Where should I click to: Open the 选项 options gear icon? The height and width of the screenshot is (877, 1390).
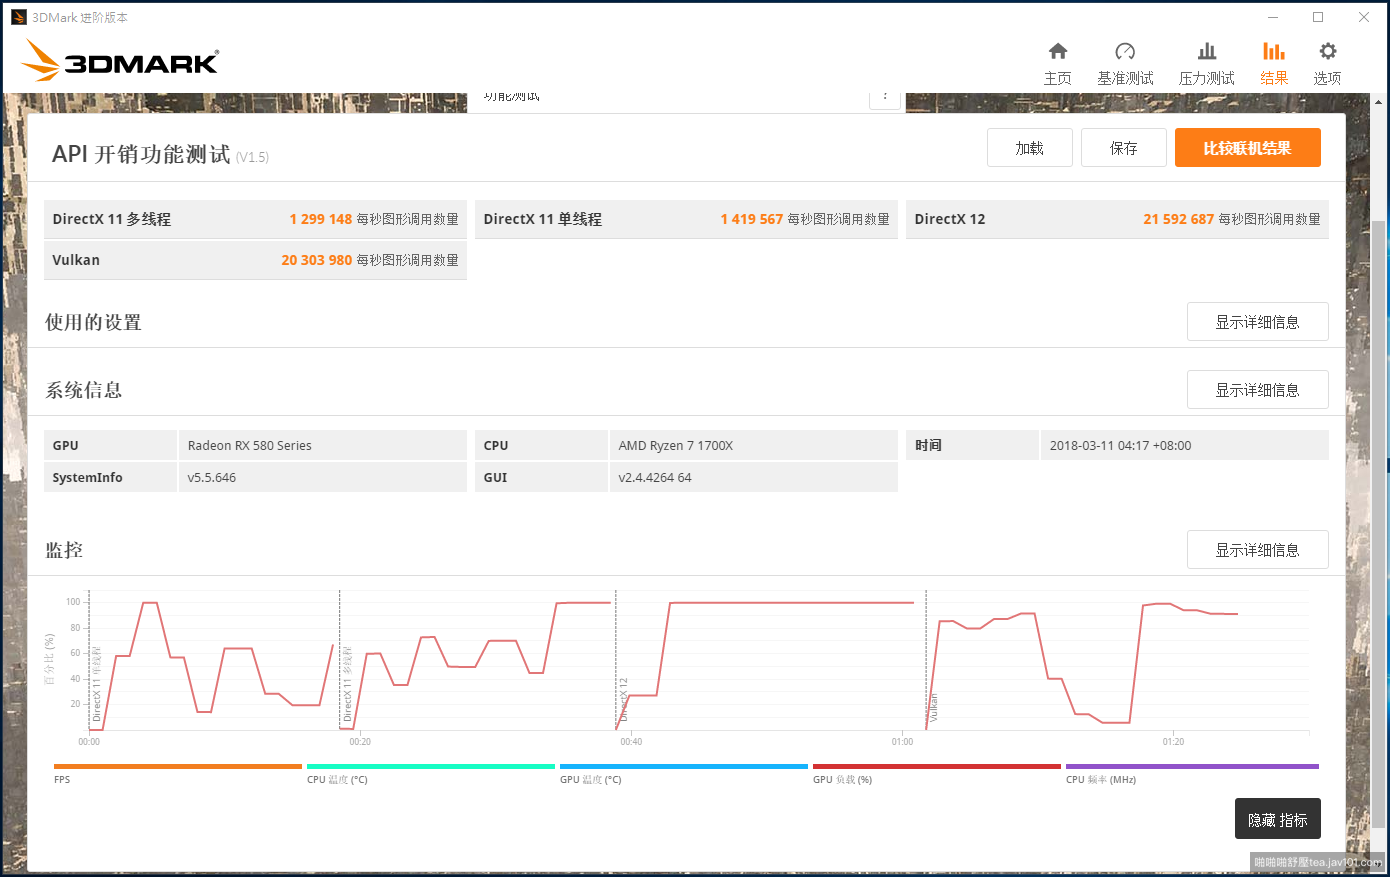pyautogui.click(x=1327, y=52)
